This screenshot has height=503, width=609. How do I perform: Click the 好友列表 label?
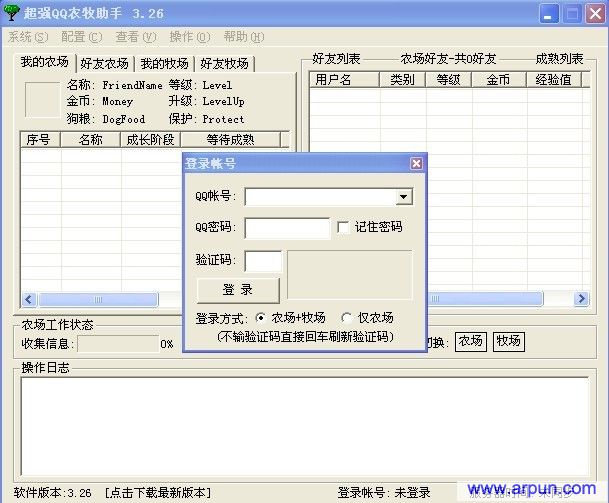coord(336,59)
